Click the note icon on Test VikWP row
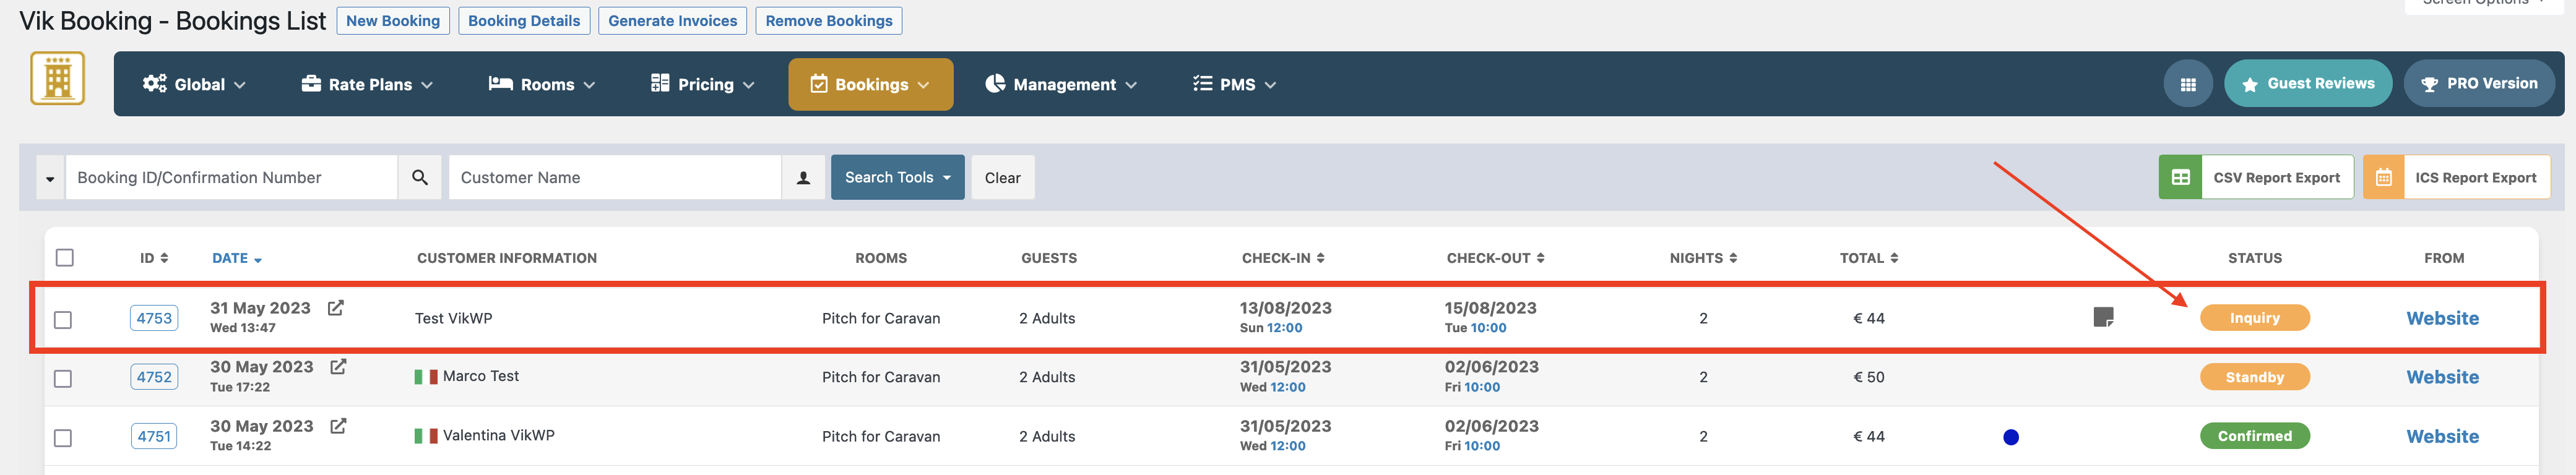2576x475 pixels. [x=2103, y=317]
